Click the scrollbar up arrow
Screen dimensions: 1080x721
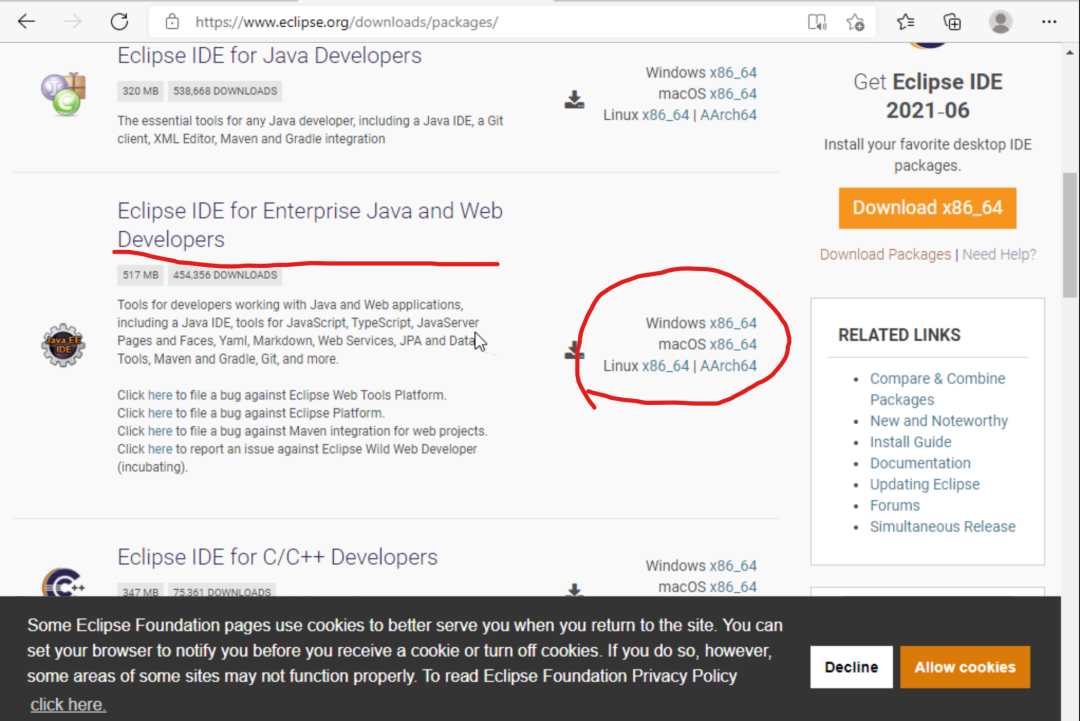tap(1069, 52)
